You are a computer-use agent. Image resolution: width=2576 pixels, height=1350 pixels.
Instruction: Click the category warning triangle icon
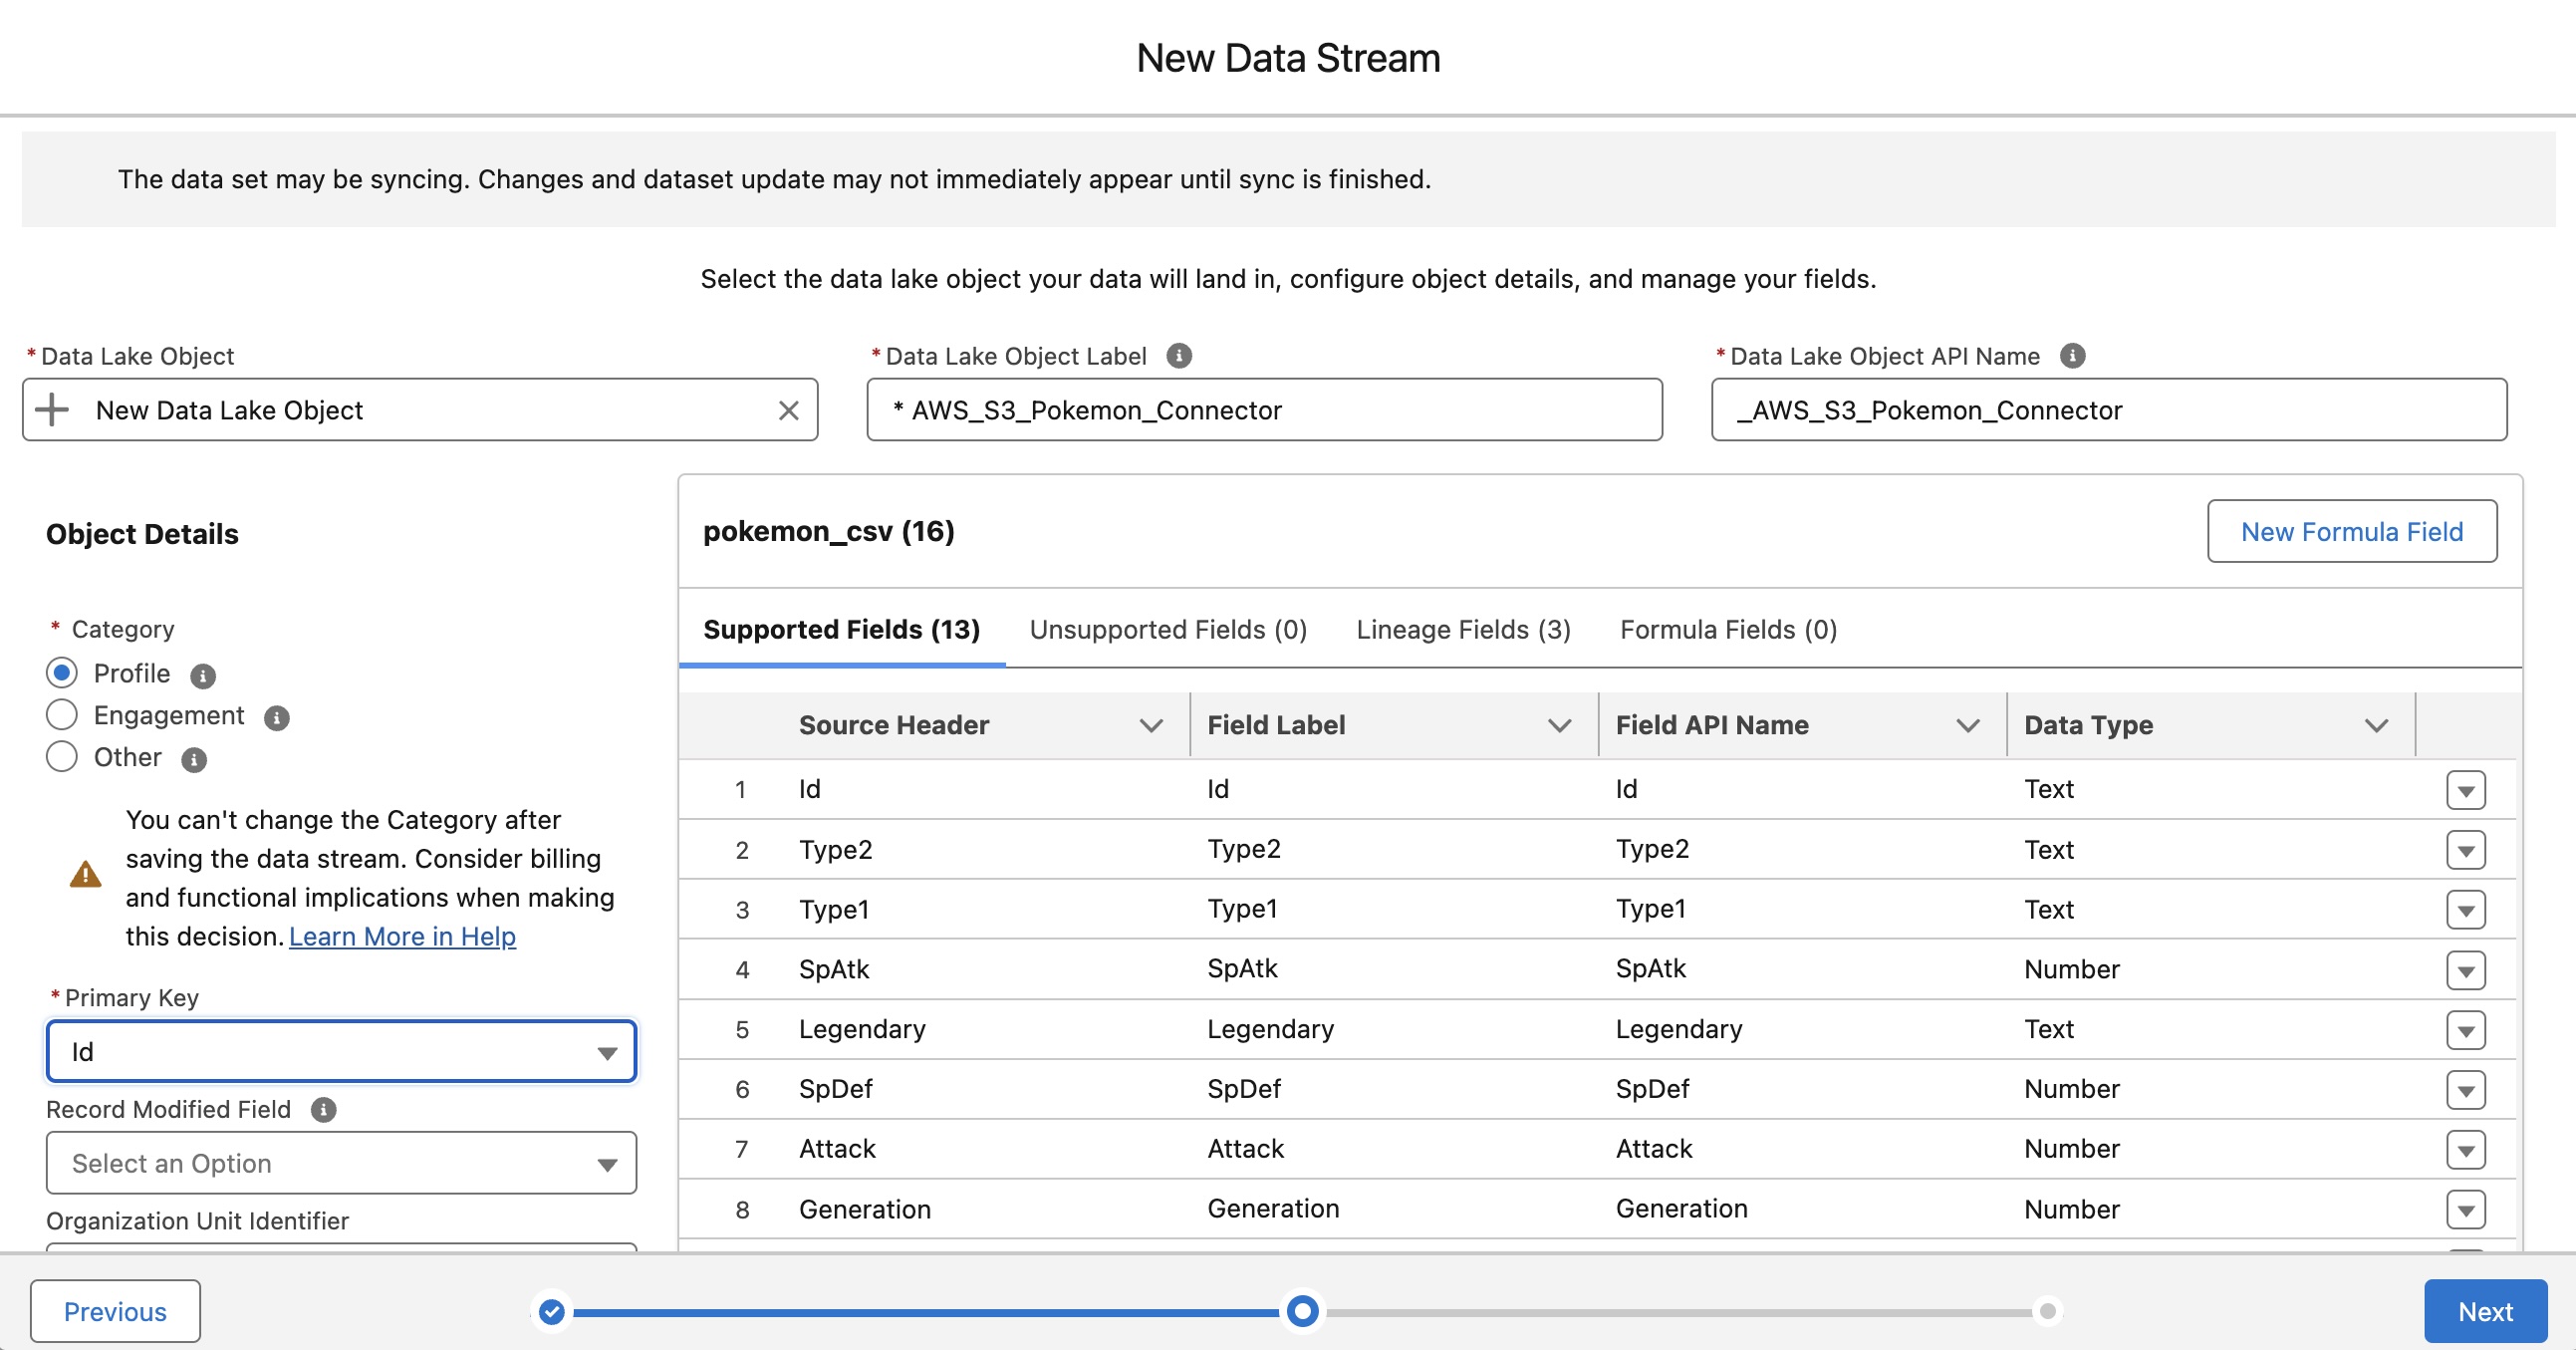pyautogui.click(x=86, y=875)
